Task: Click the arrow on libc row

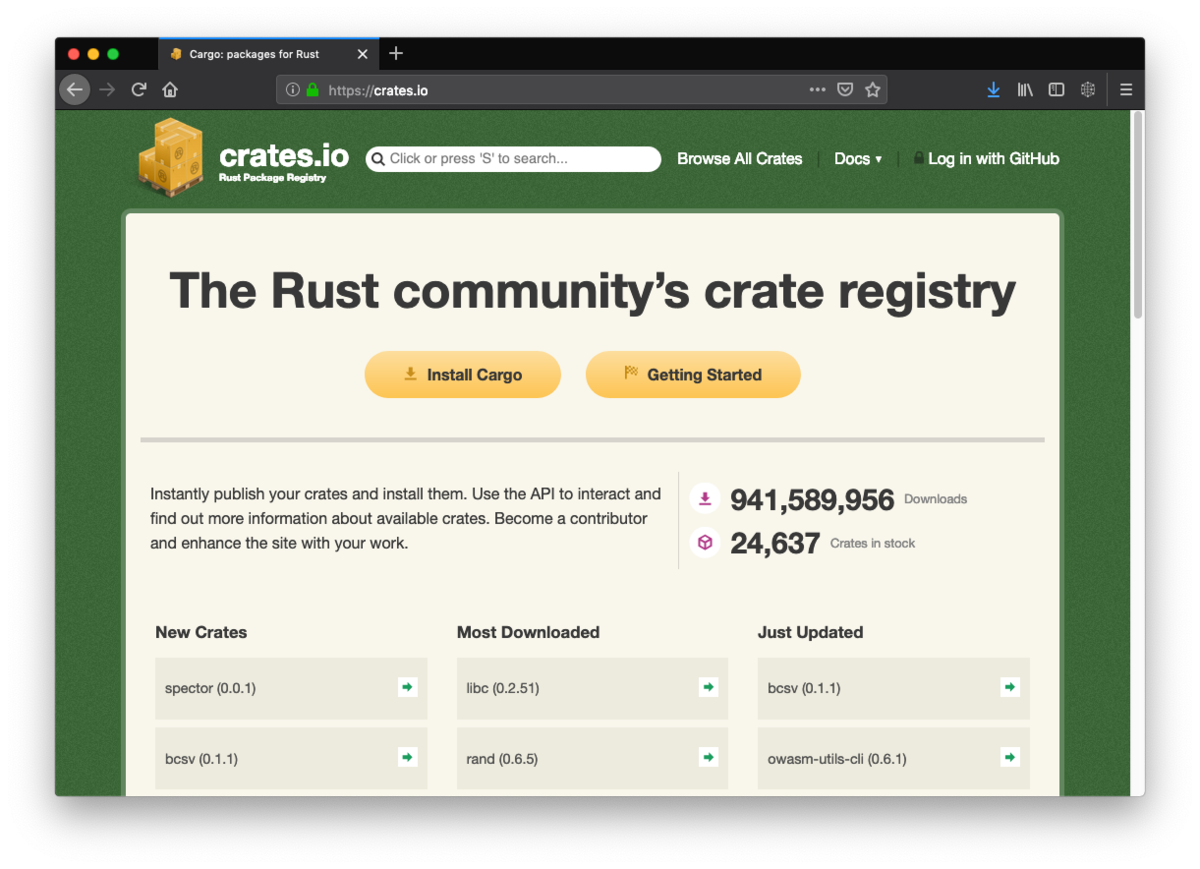Action: pyautogui.click(x=708, y=687)
